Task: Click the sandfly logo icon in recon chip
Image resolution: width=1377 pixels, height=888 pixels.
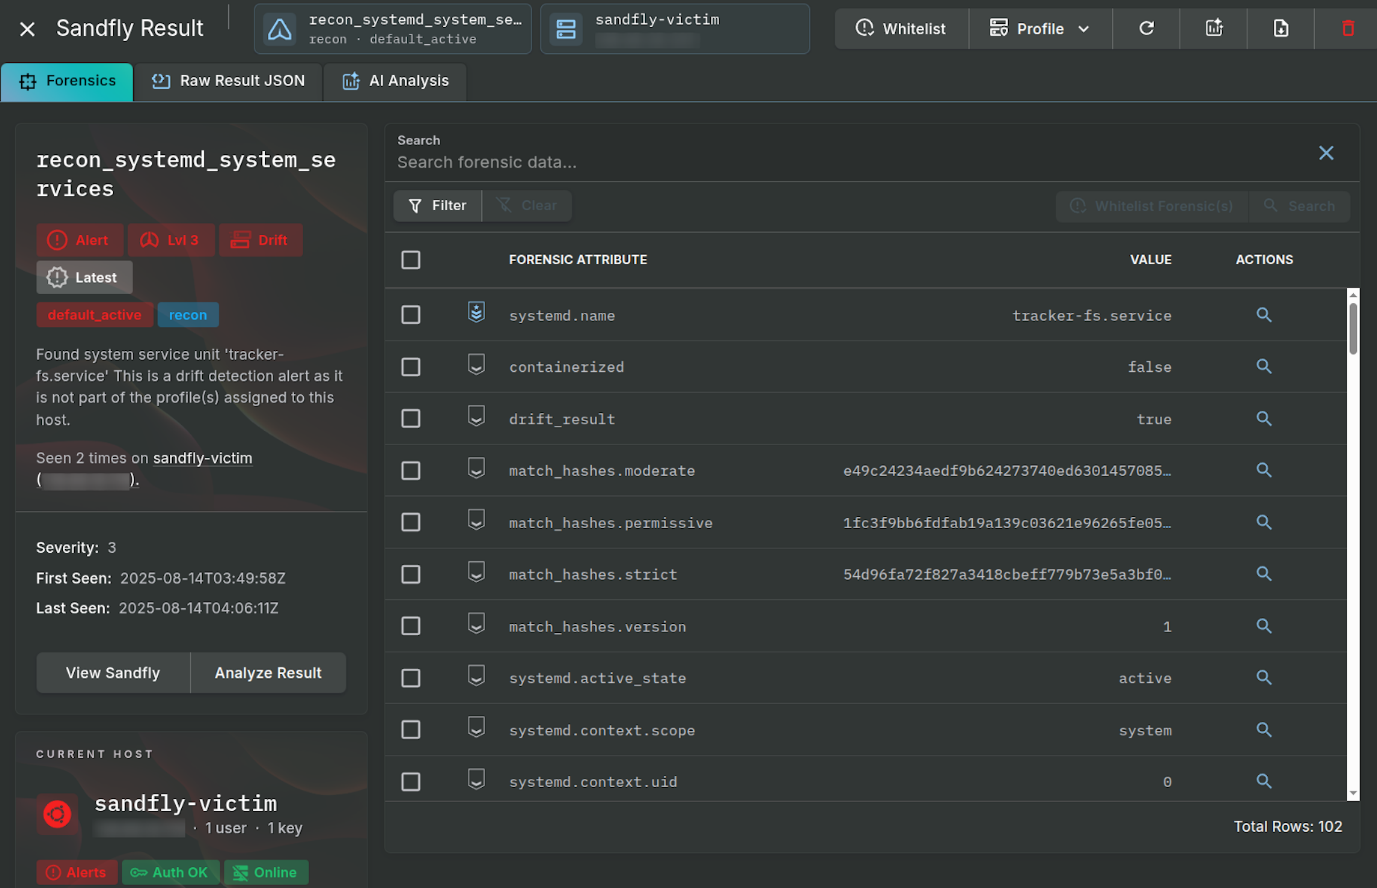Action: (280, 30)
